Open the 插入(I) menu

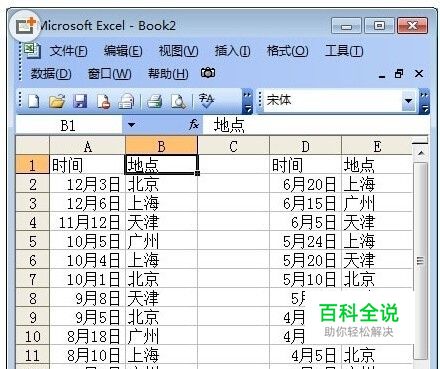(232, 51)
